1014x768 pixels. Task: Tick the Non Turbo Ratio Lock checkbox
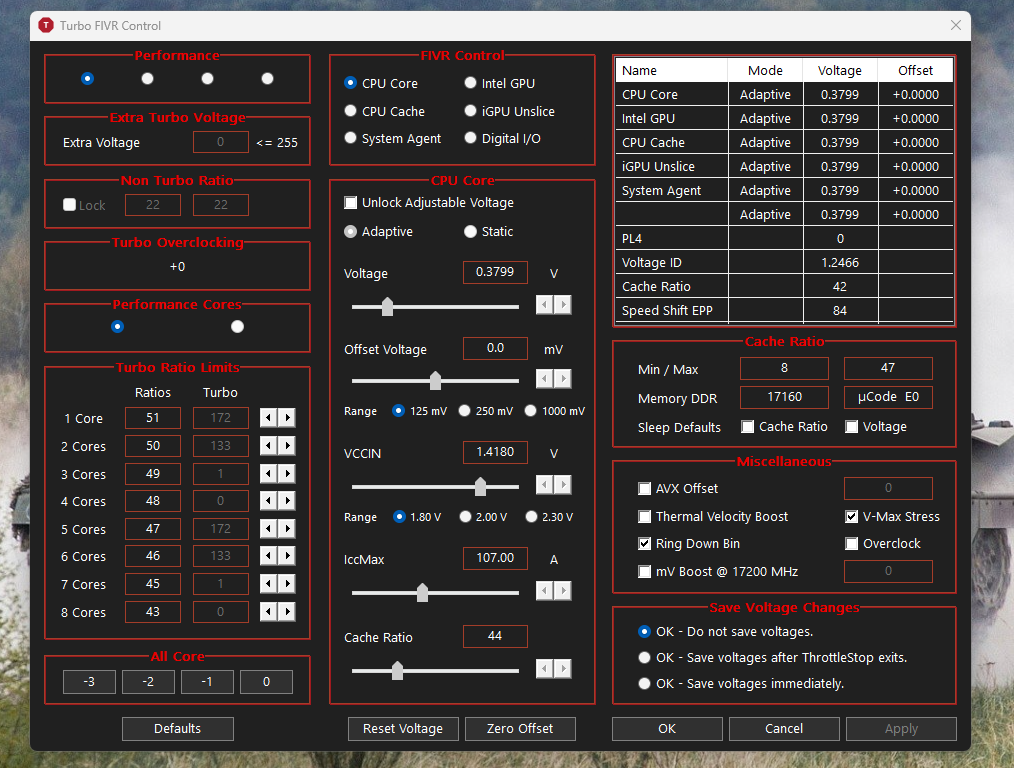point(69,205)
